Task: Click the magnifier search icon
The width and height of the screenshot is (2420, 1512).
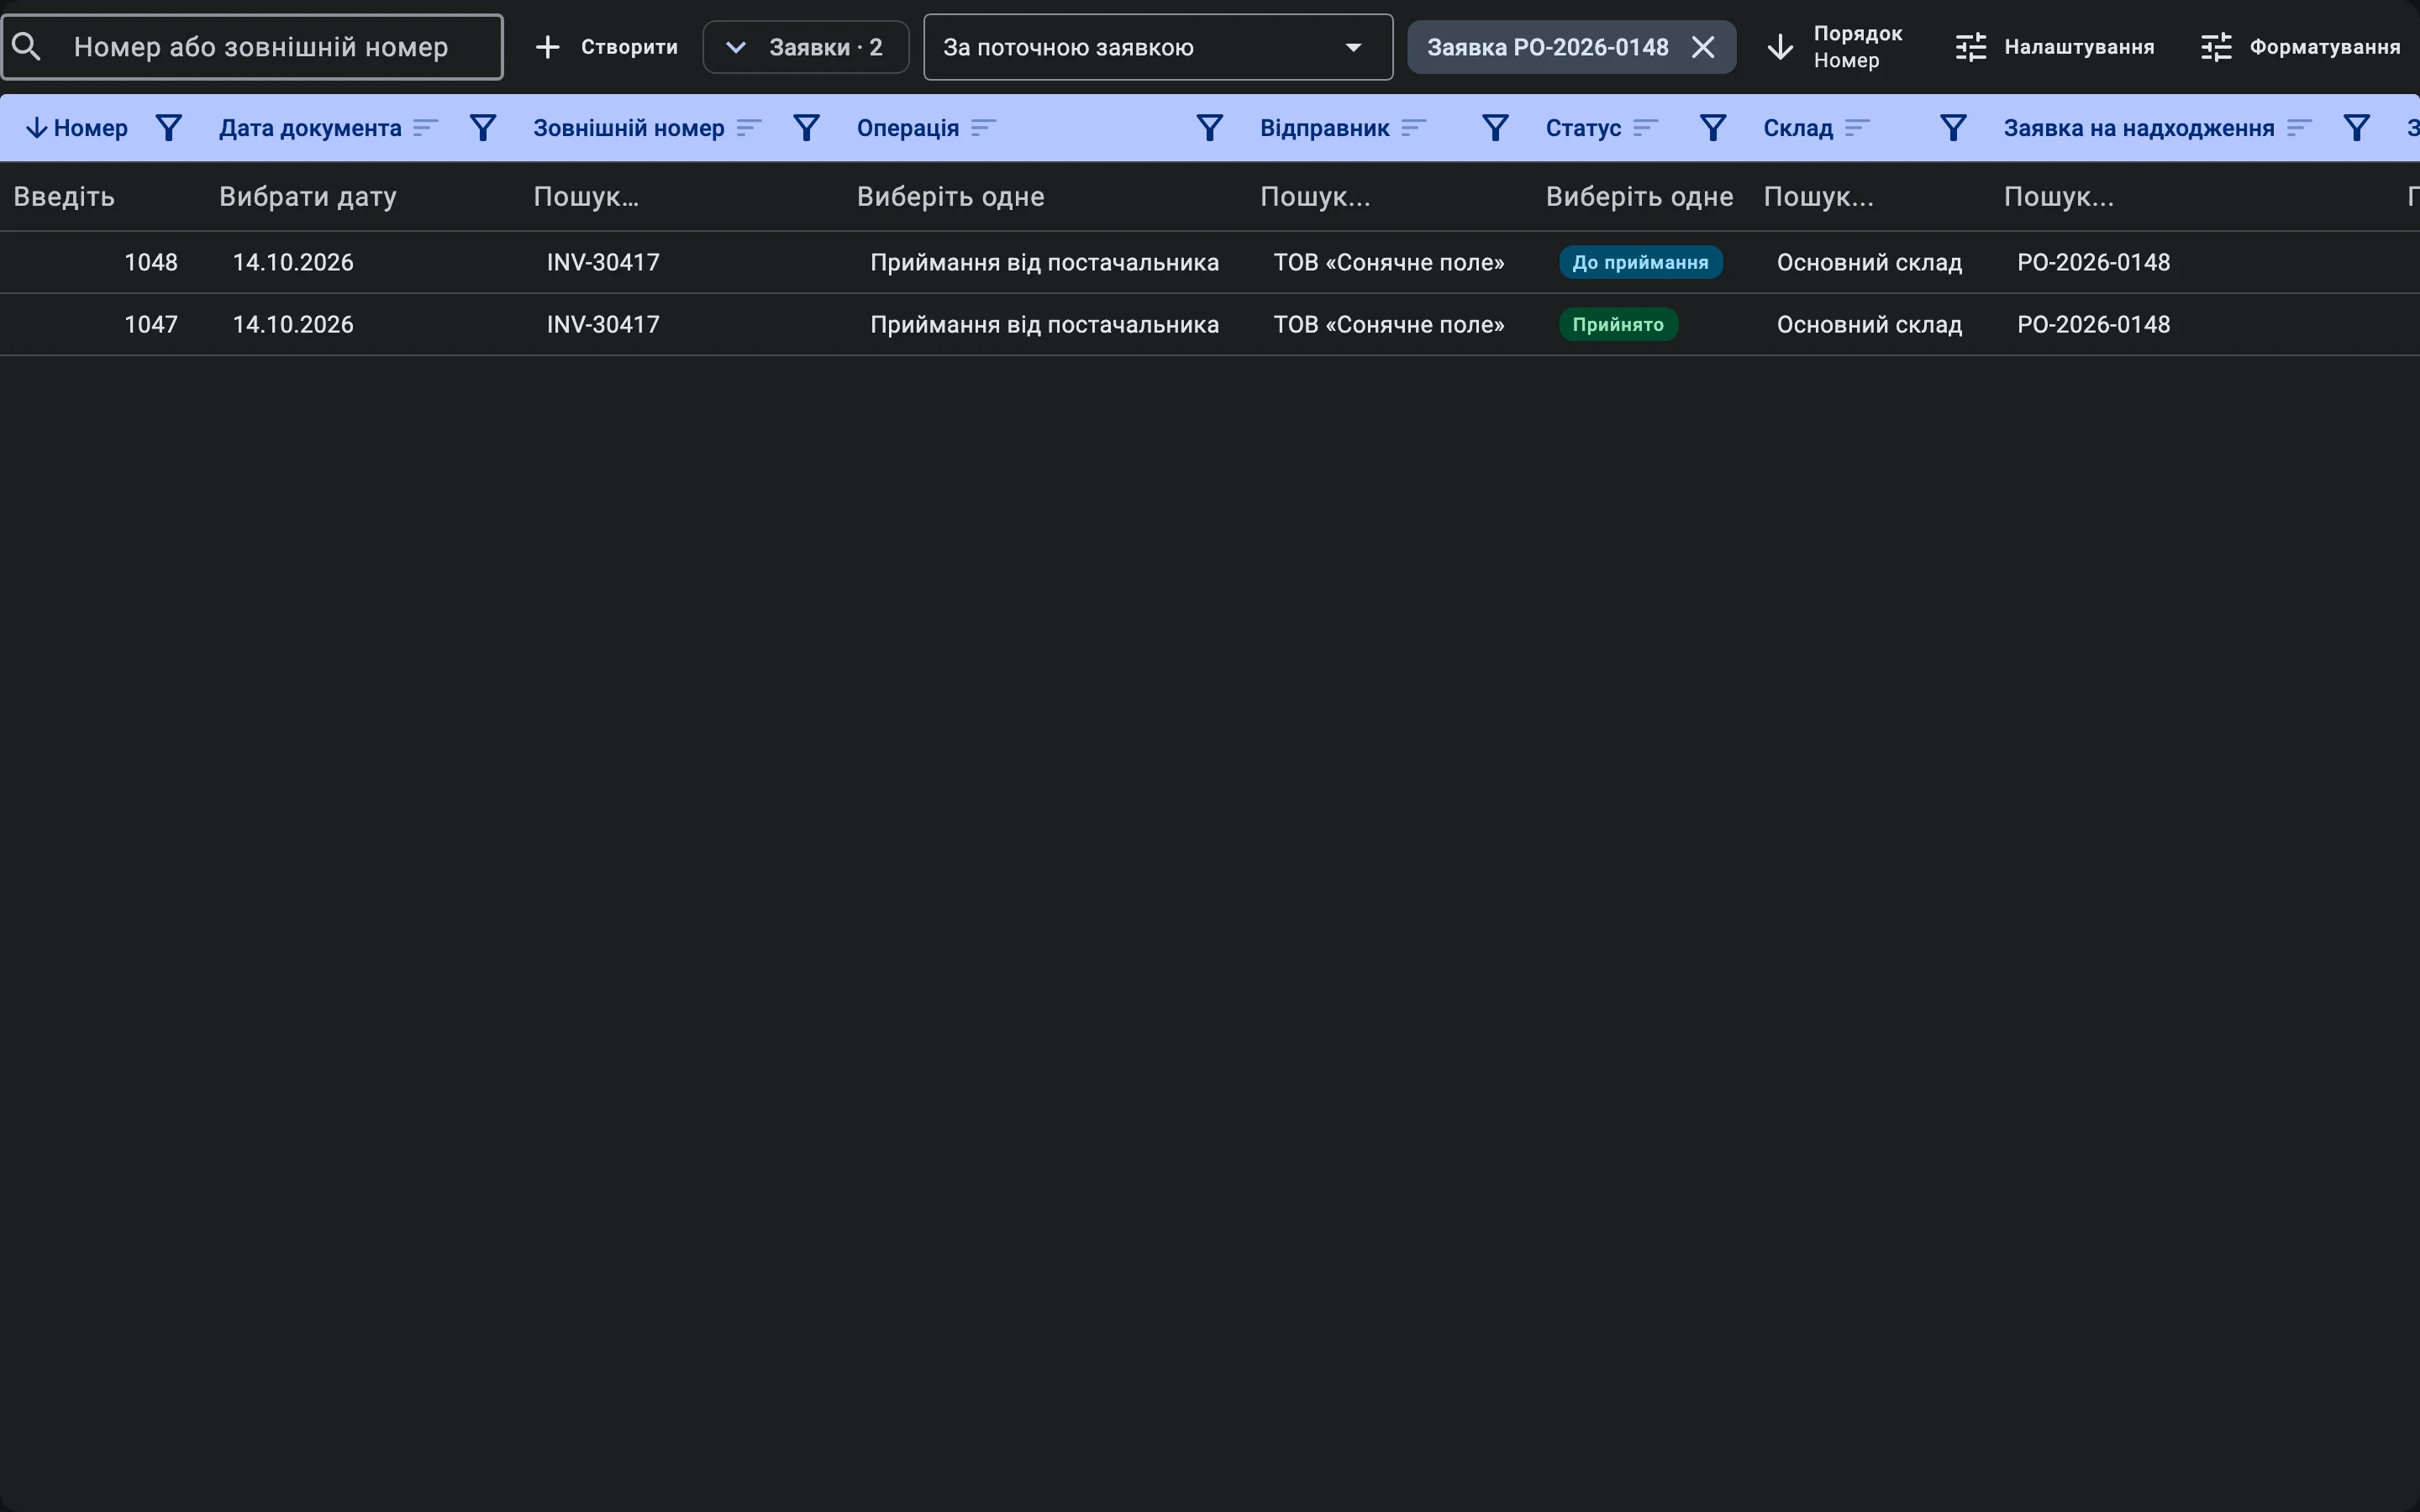Action: coord(27,47)
